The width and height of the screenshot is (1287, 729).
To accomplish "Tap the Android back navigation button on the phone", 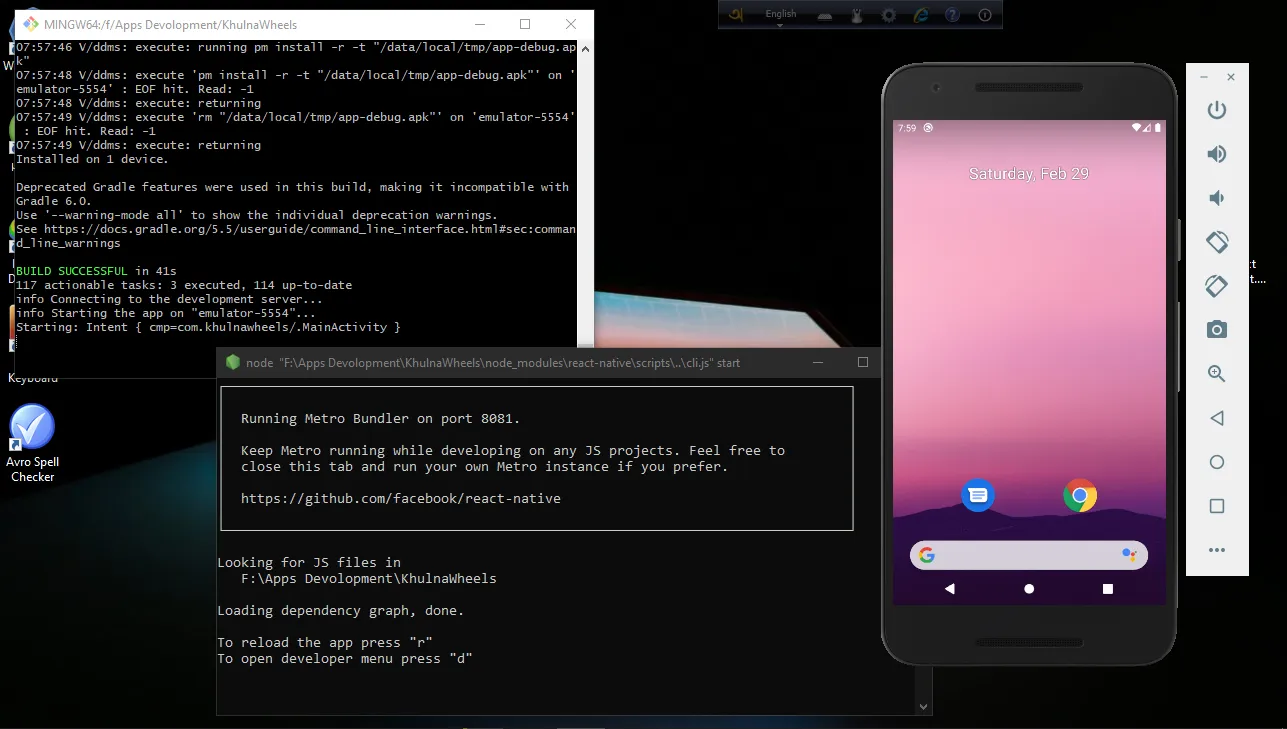I will [x=950, y=589].
